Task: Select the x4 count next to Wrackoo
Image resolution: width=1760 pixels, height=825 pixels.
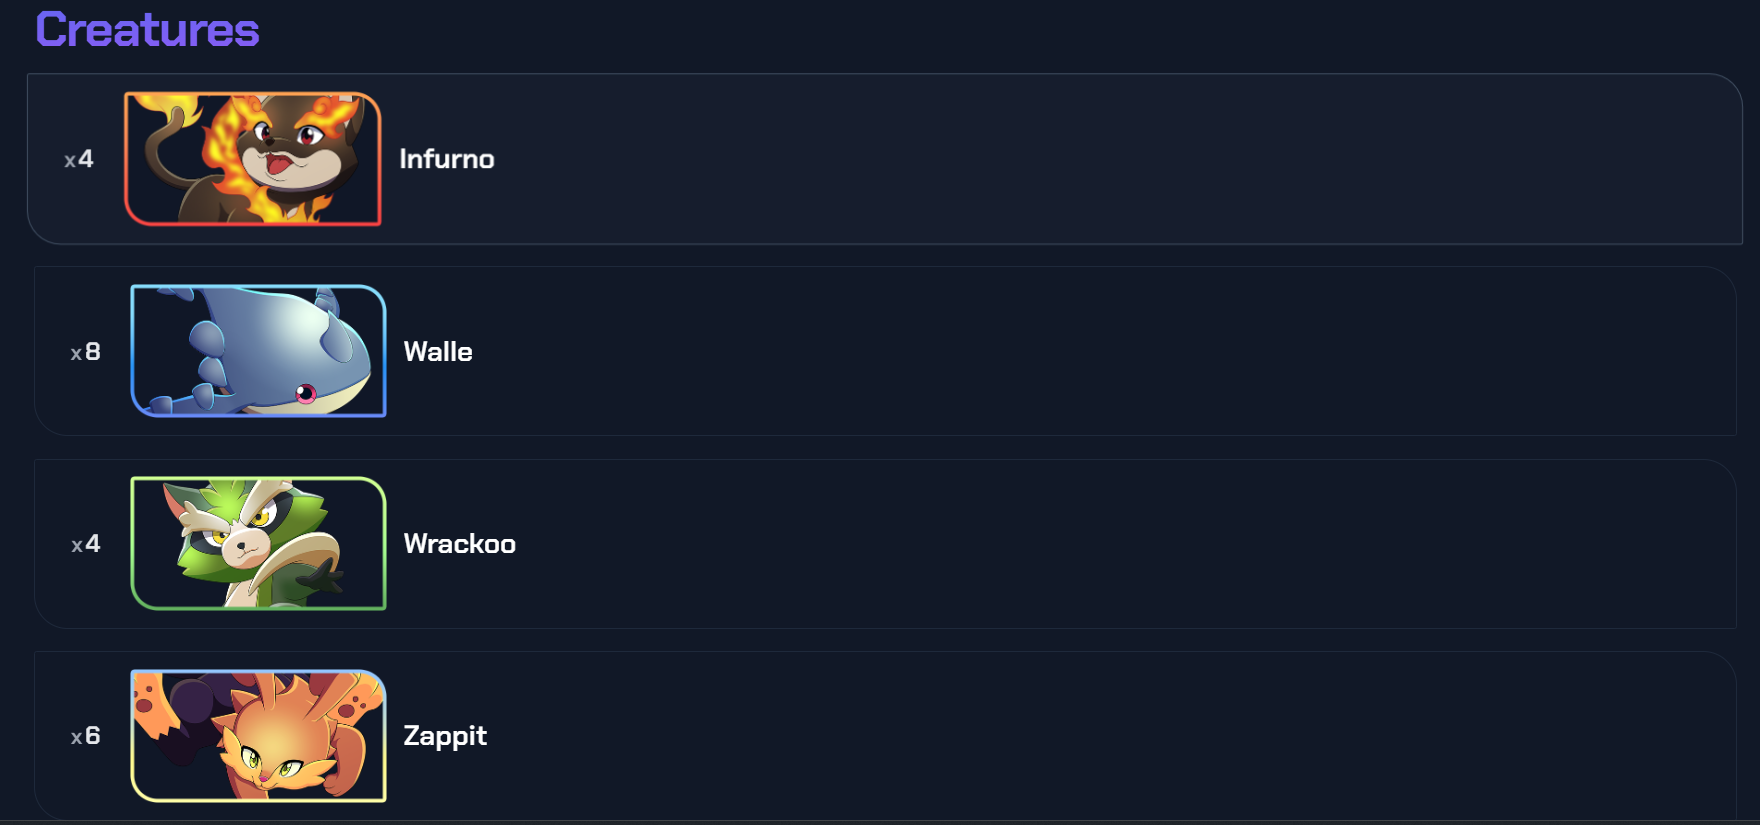Action: [85, 544]
